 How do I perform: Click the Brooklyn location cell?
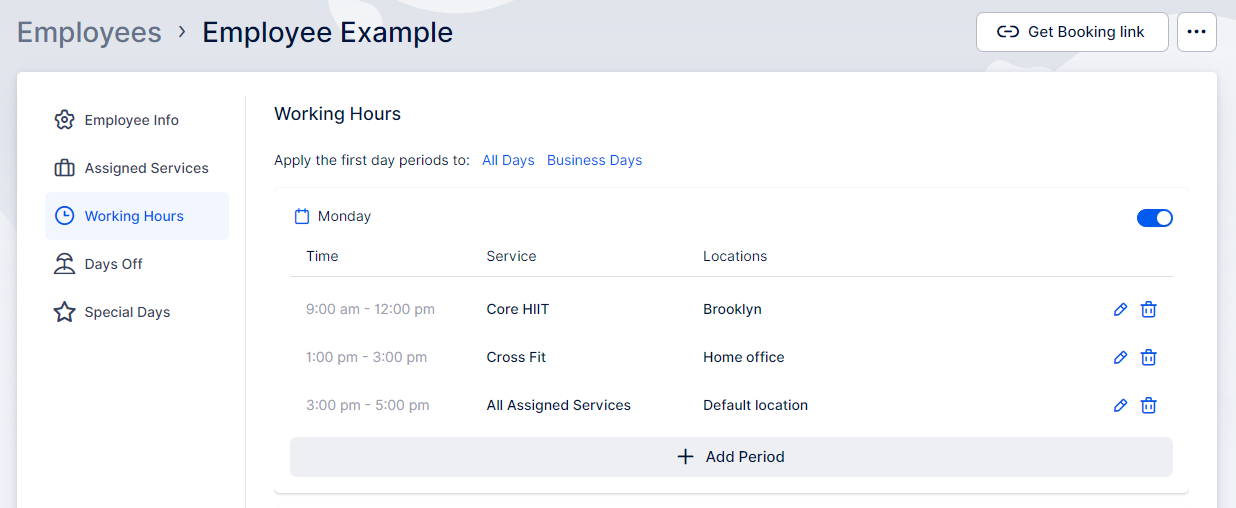point(732,310)
